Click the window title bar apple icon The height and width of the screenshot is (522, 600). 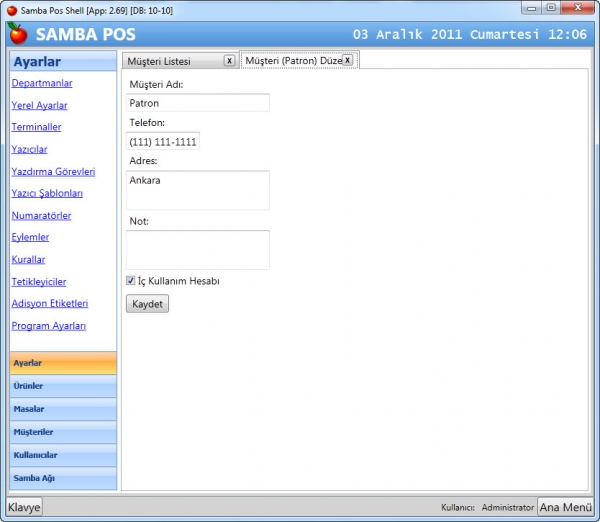12,10
